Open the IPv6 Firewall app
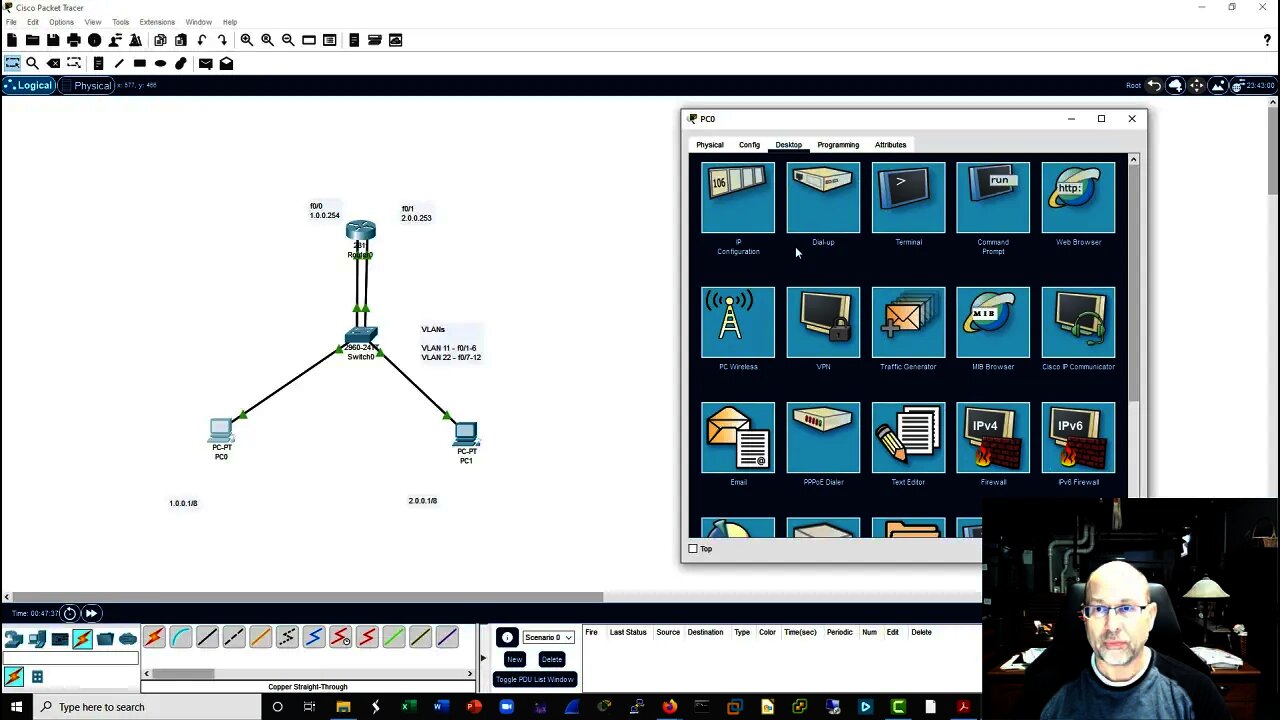Viewport: 1280px width, 720px height. pyautogui.click(x=1078, y=438)
